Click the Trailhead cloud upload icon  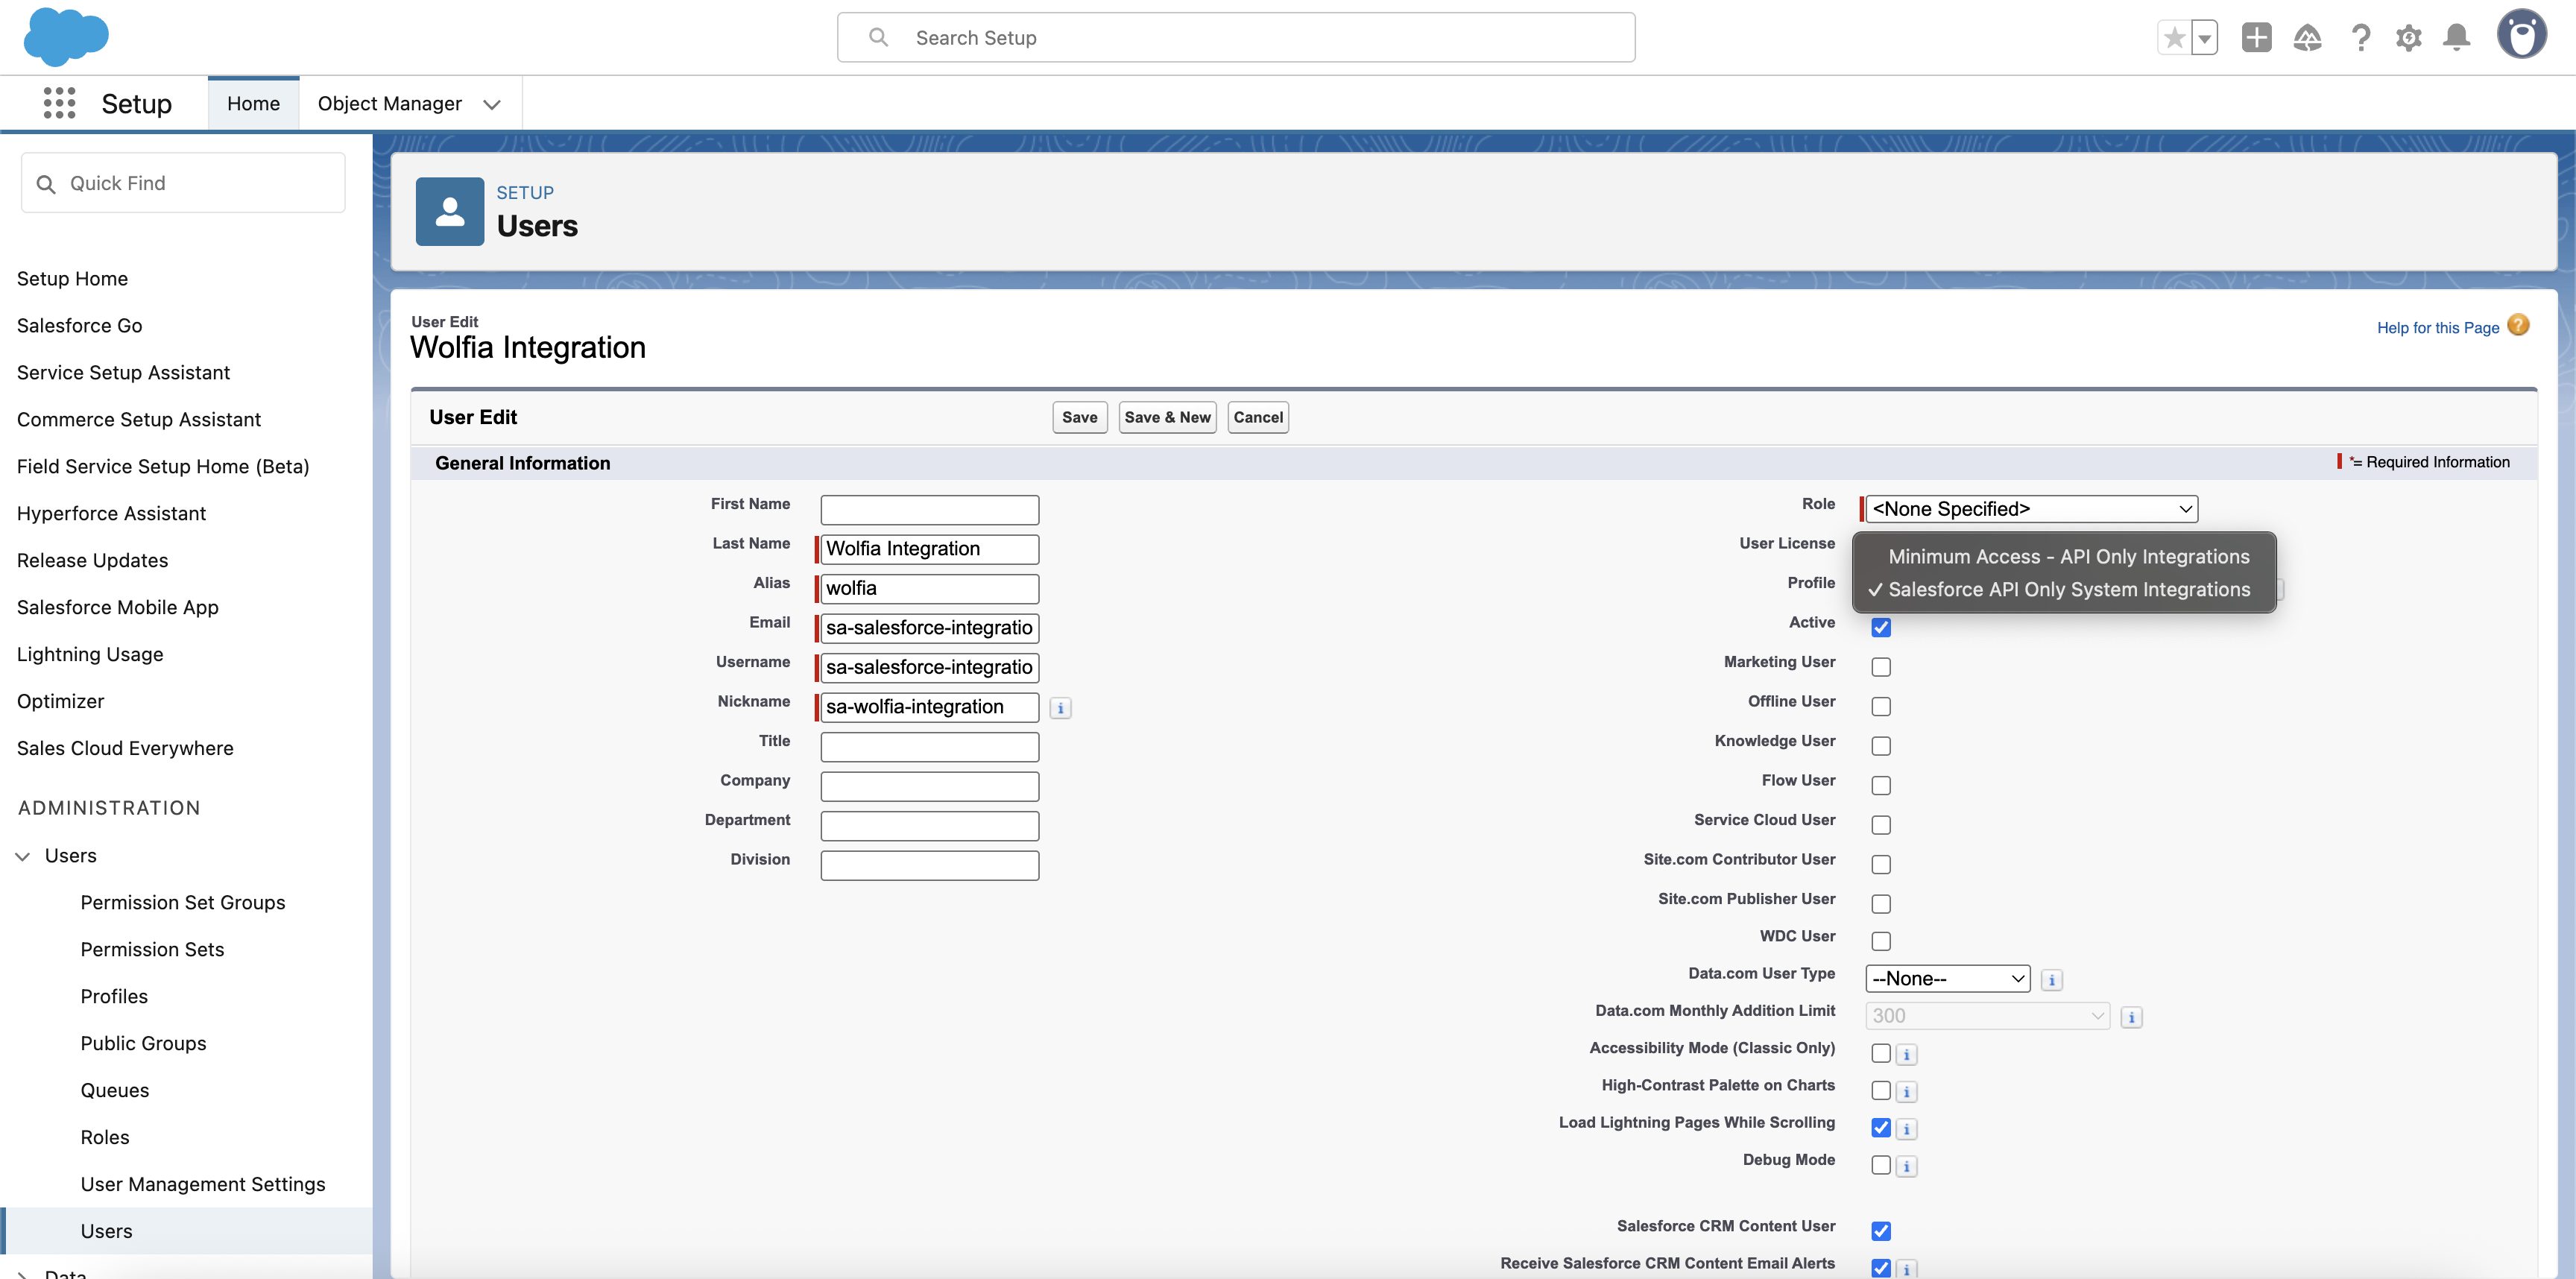tap(2308, 38)
